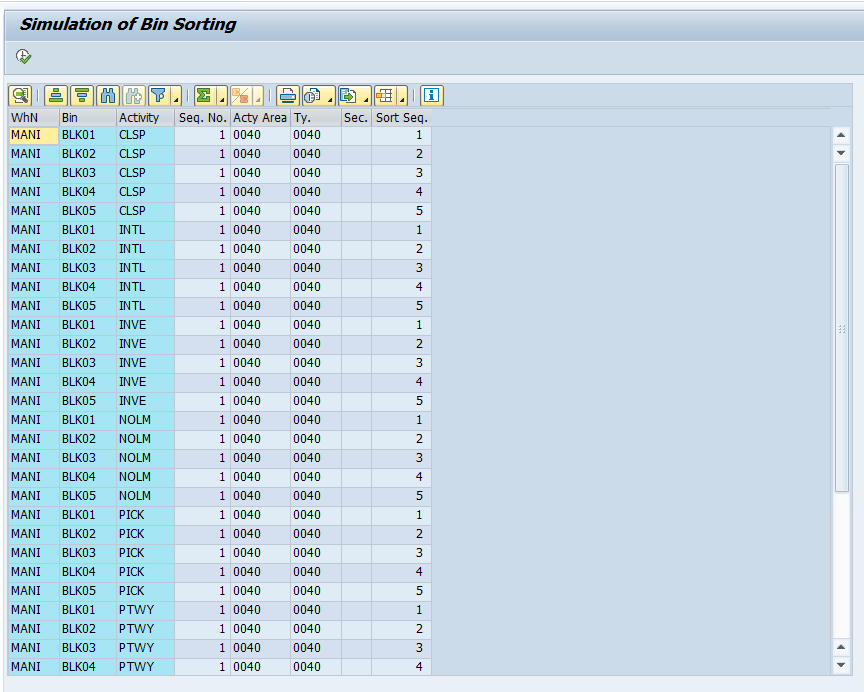This screenshot has height=692, width=864.
Task: Open the Information icon in the toolbar
Action: 431,96
